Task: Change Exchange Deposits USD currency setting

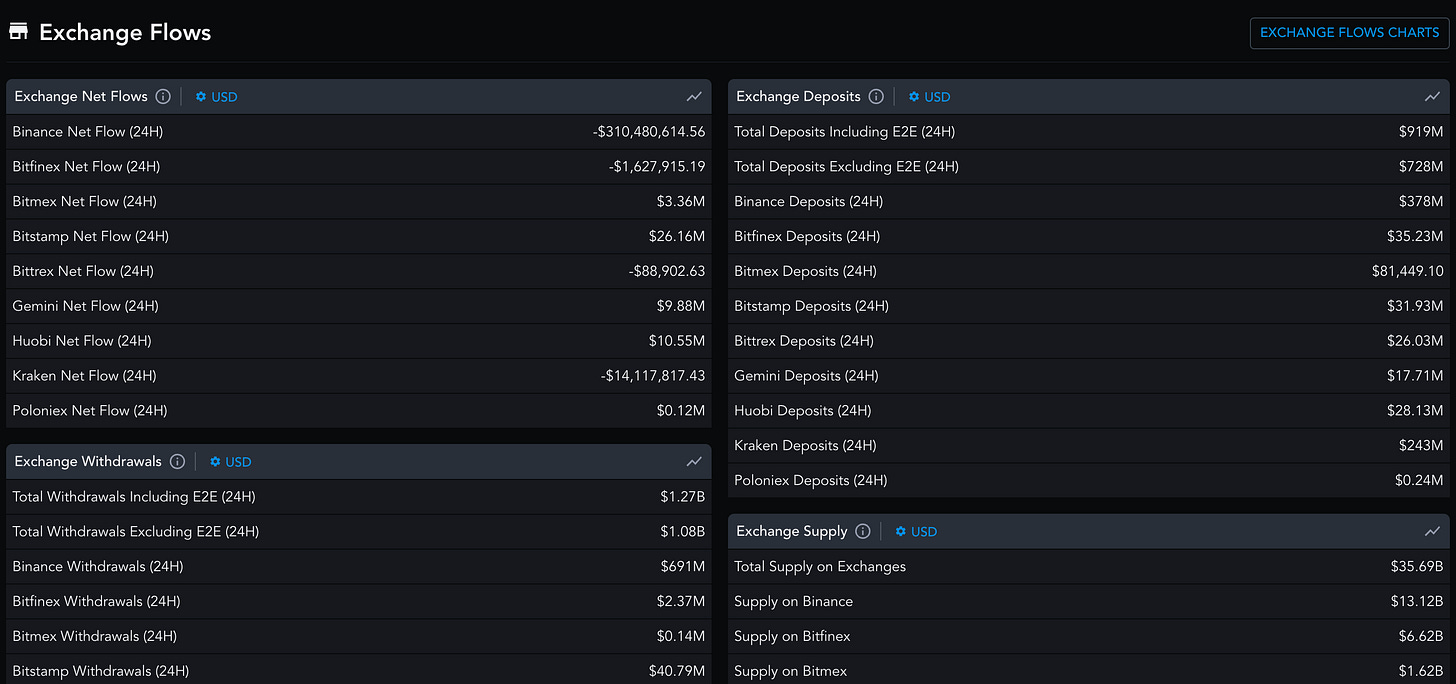Action: (929, 97)
